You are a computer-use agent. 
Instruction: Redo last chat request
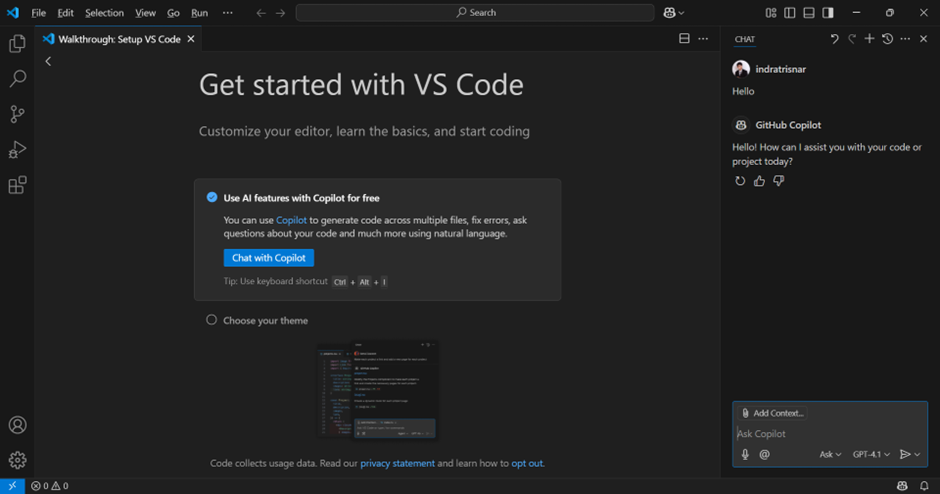click(x=852, y=39)
